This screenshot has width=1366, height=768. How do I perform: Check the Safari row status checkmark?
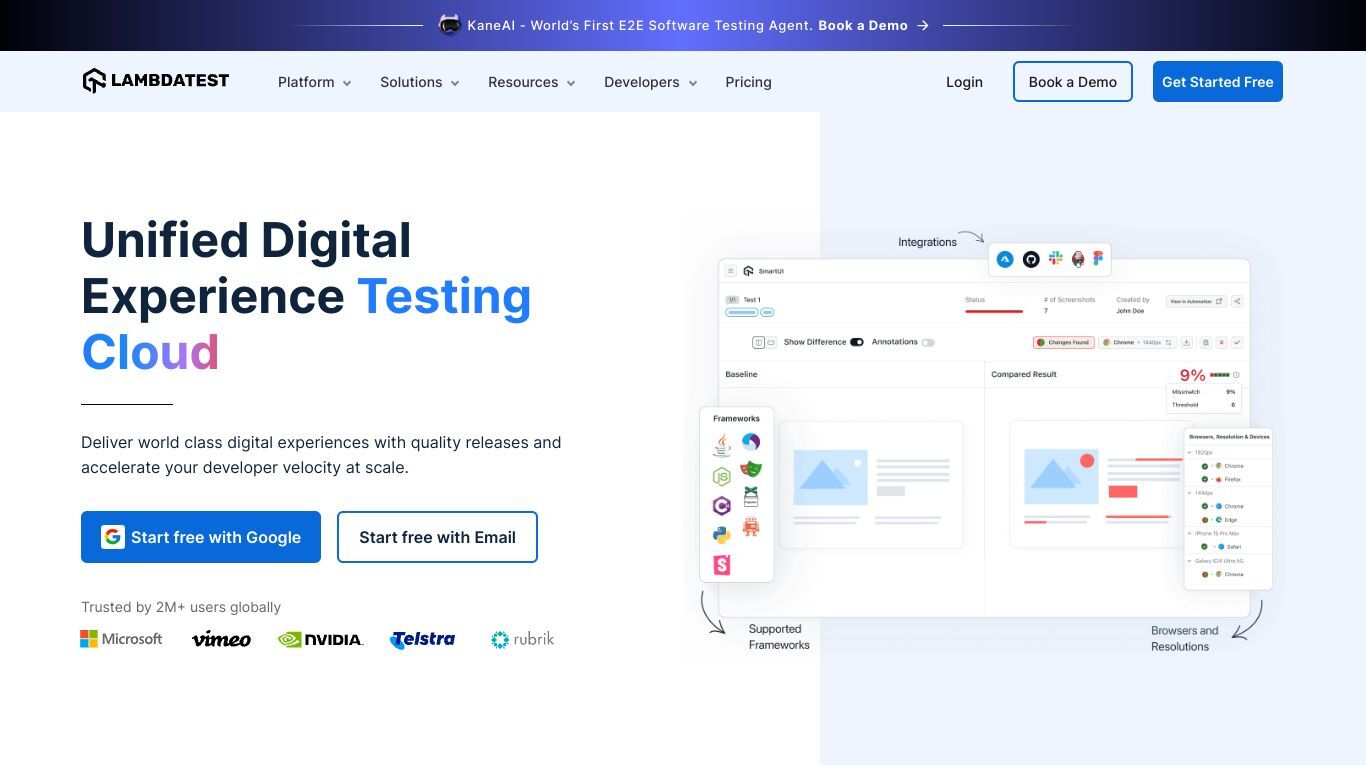tap(1204, 547)
